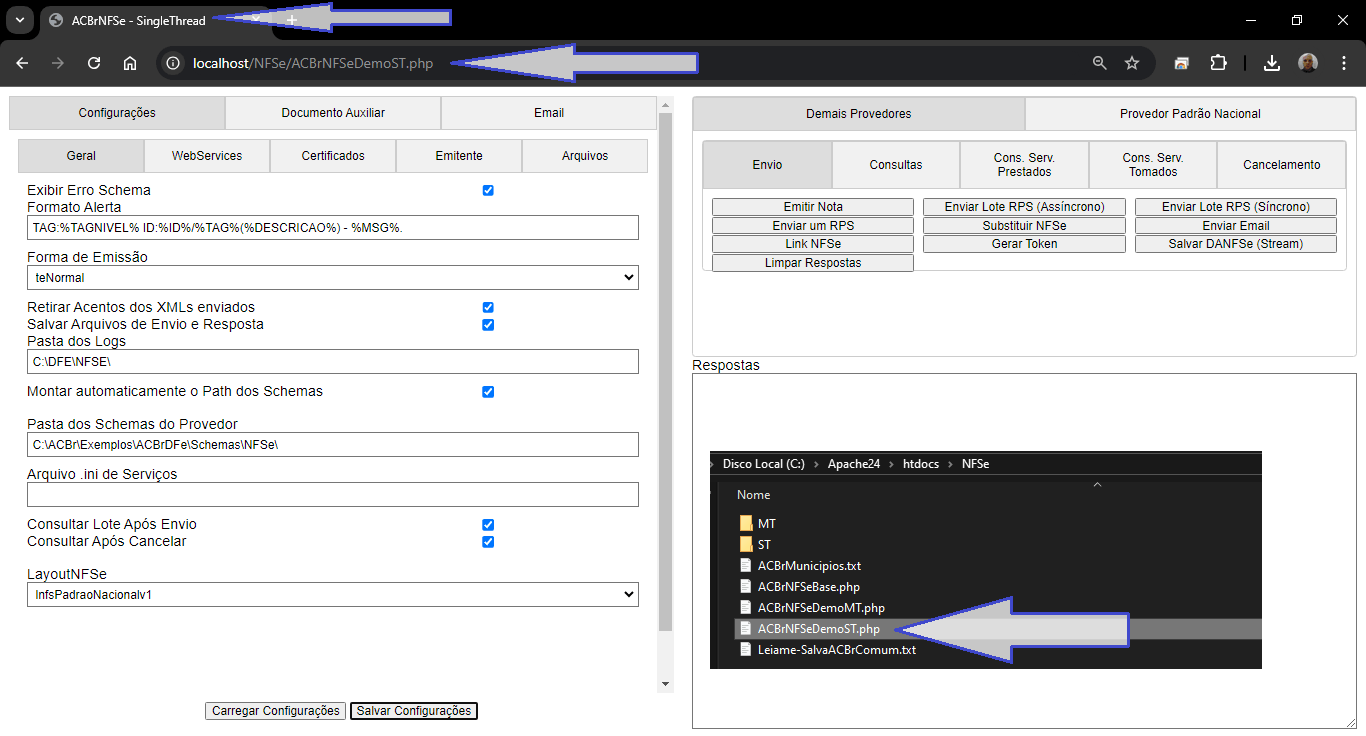Select the Geral sub-tab
Viewport: 1366px width, 736px height.
click(81, 156)
